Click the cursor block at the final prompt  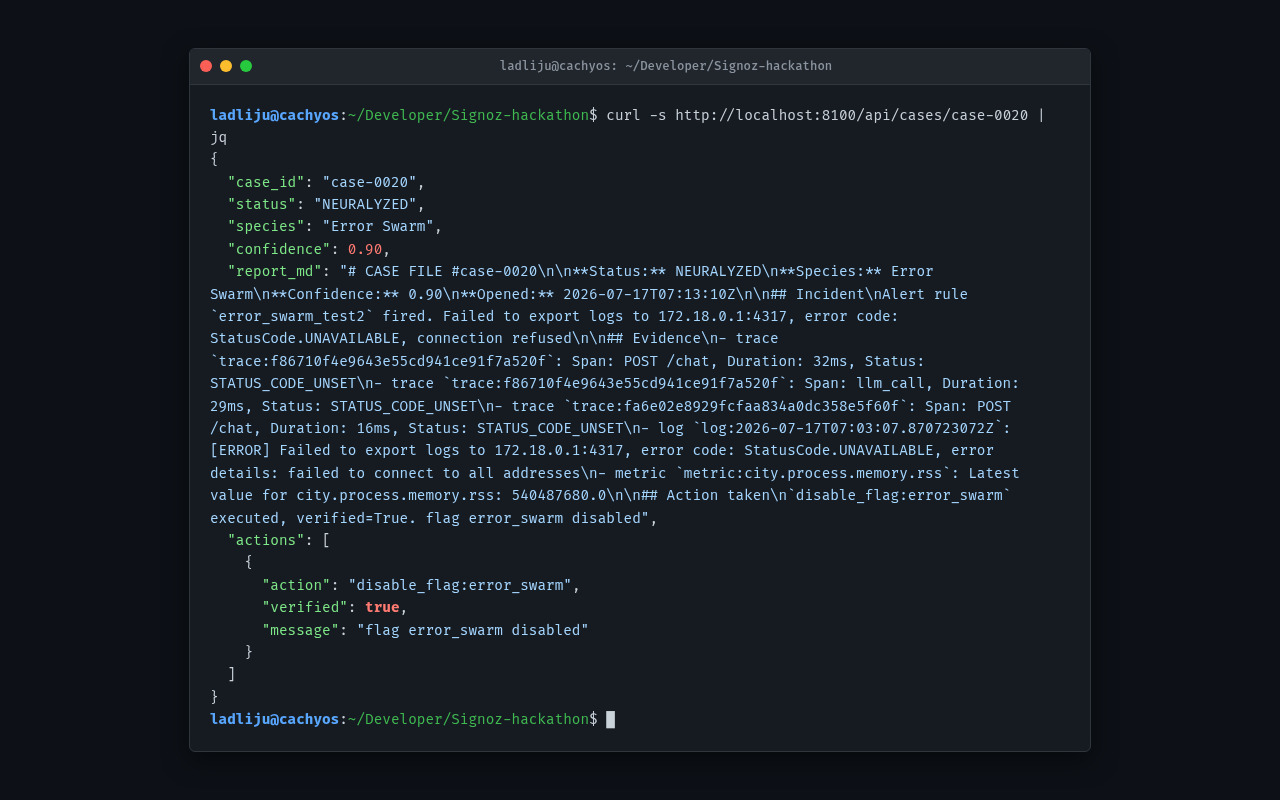point(611,719)
